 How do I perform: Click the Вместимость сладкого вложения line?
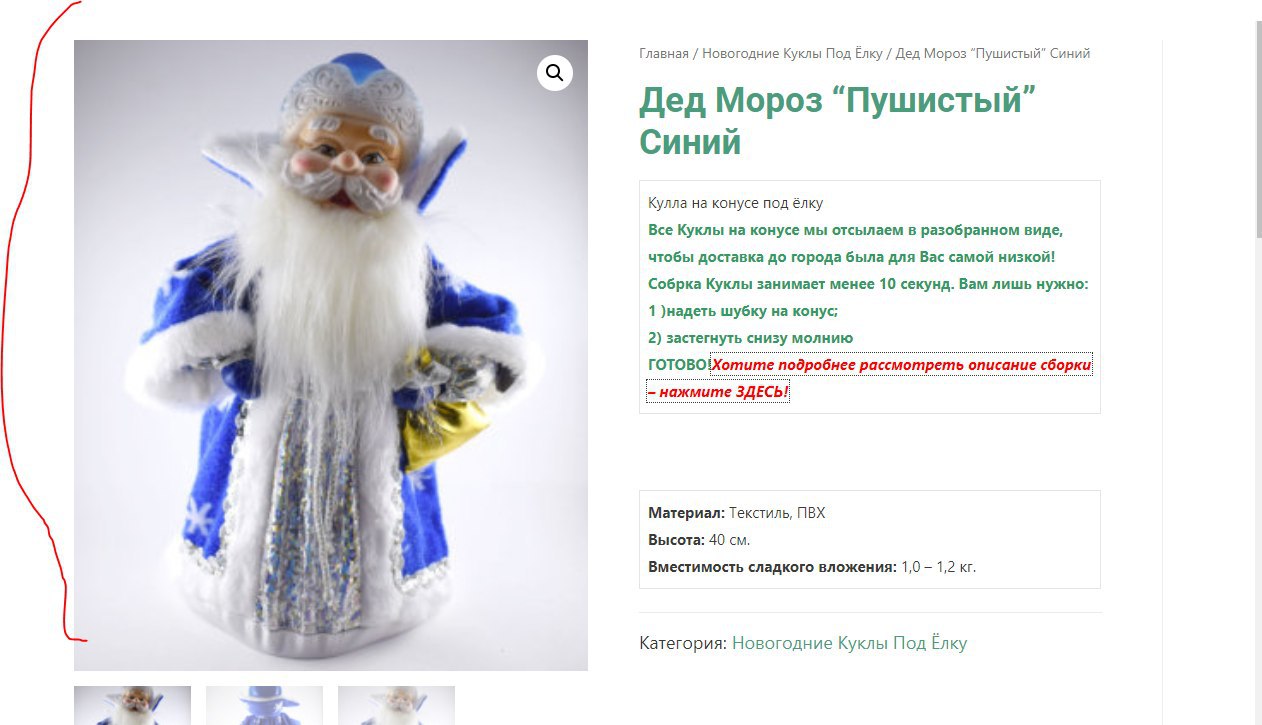coord(812,567)
